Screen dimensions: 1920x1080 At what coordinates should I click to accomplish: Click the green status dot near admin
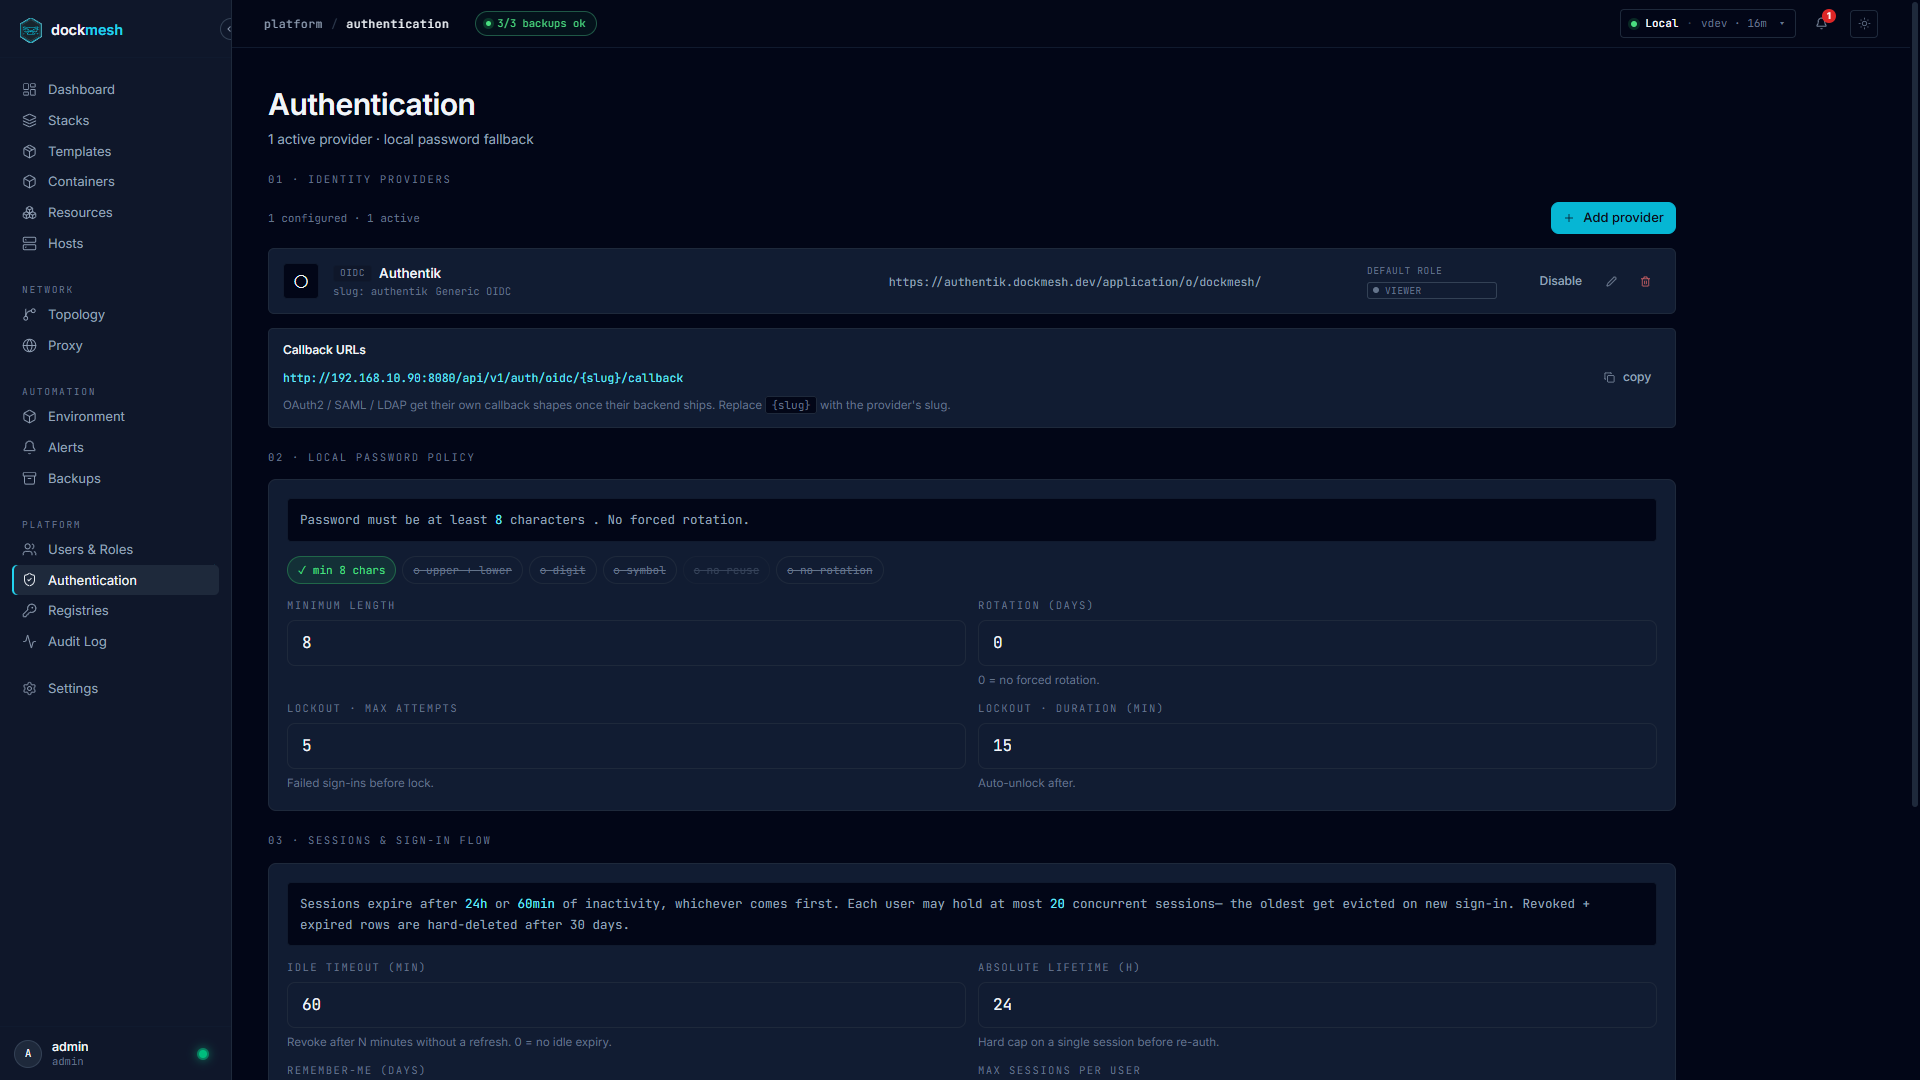[x=203, y=1054]
